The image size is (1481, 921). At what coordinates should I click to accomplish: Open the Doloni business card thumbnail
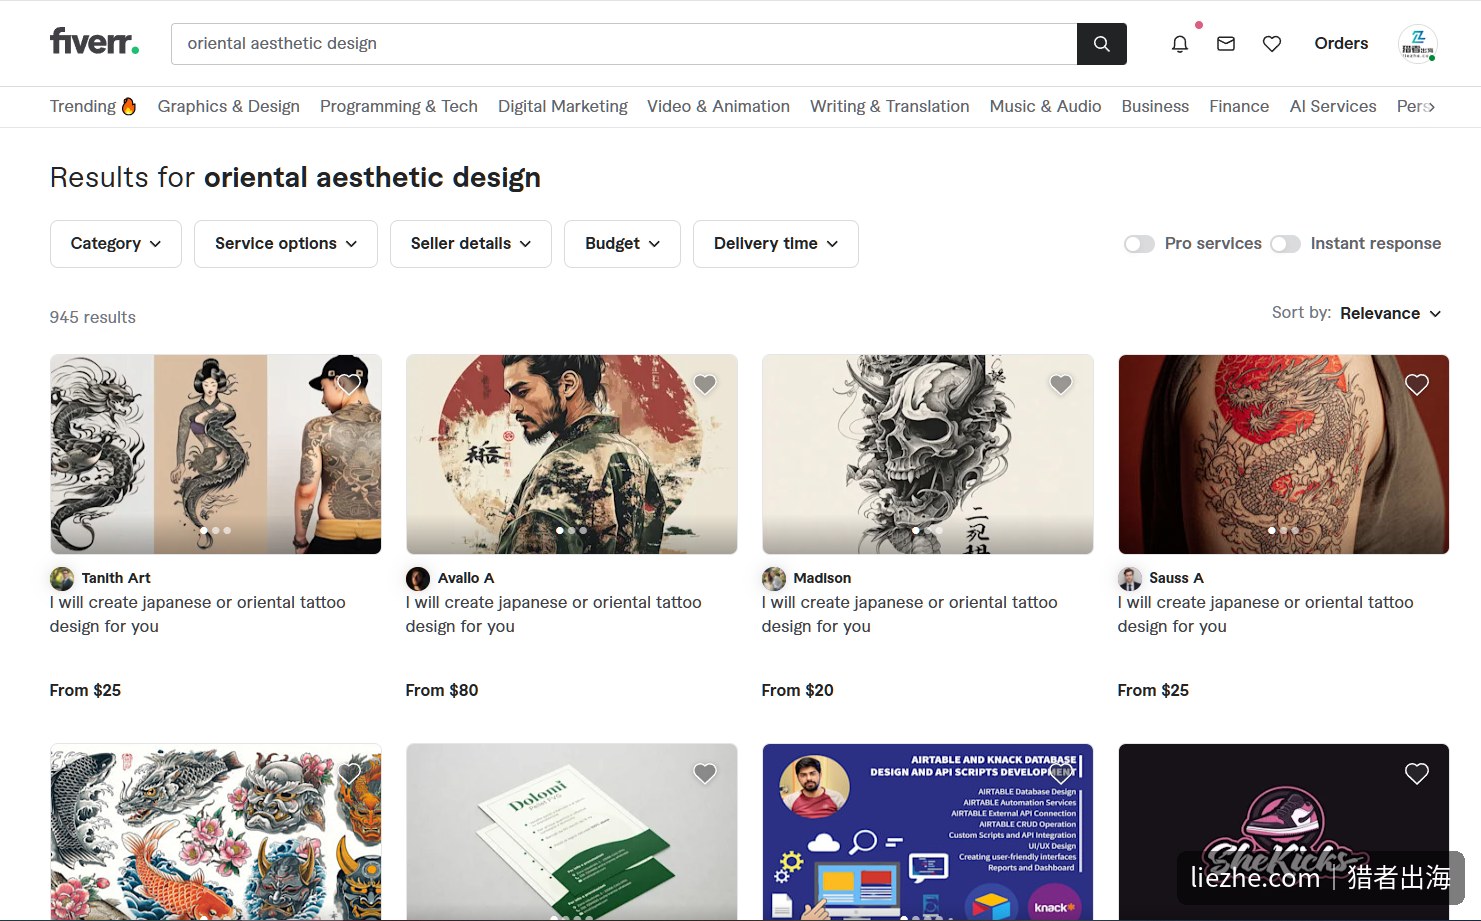pyautogui.click(x=572, y=832)
